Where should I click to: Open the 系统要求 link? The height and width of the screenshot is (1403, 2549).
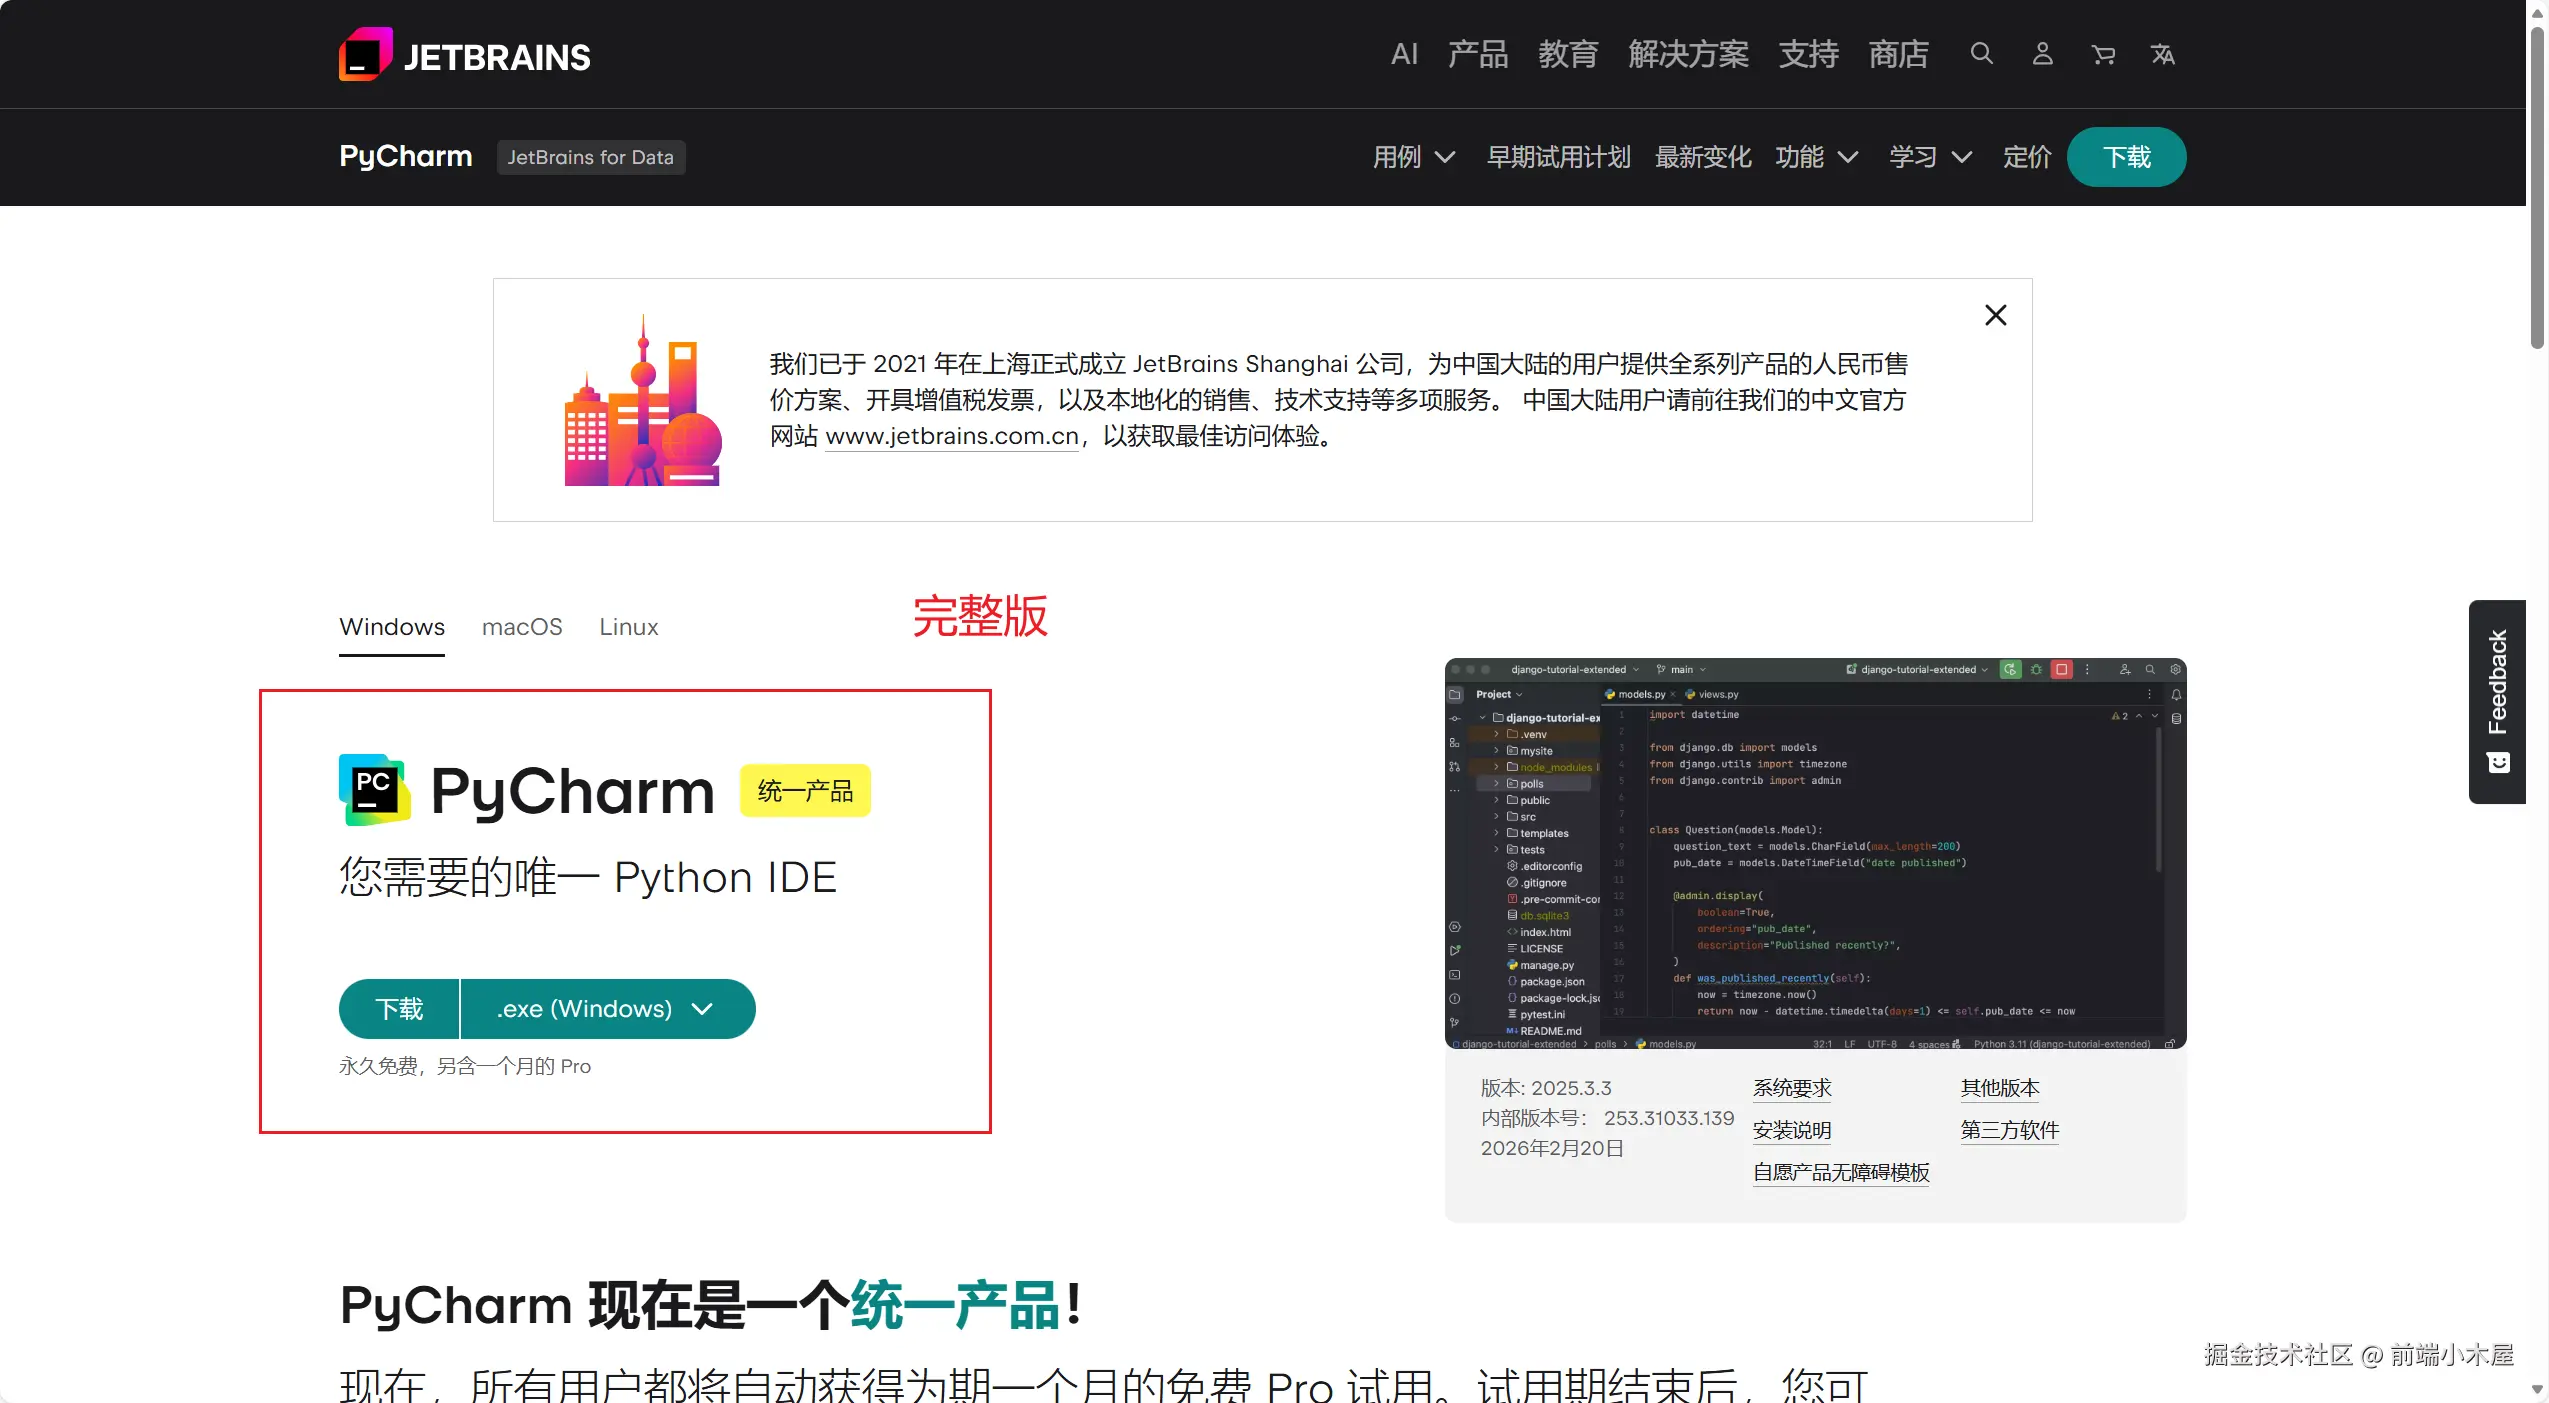pyautogui.click(x=1791, y=1088)
